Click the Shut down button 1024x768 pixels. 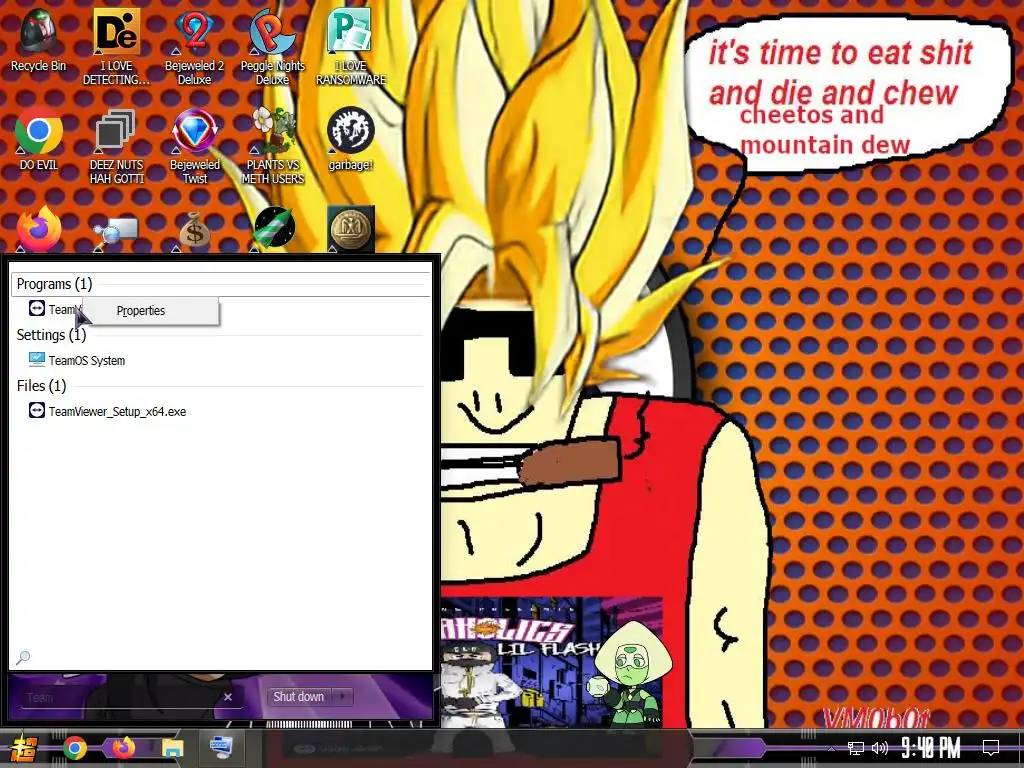point(299,697)
